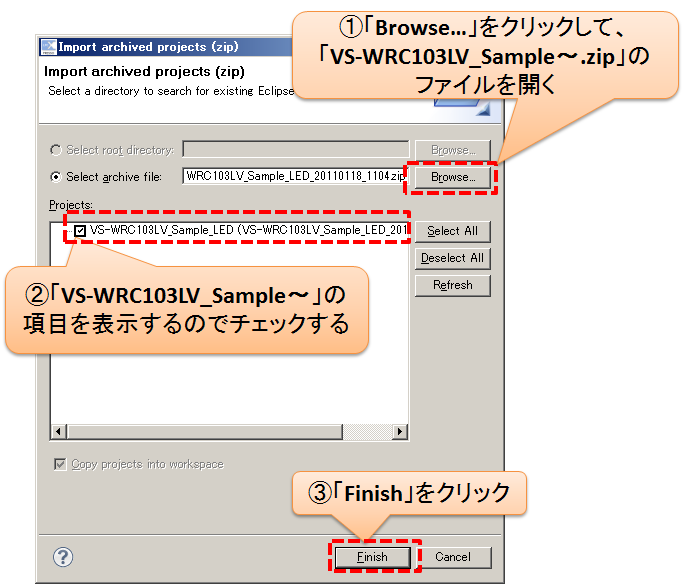Toggle 'Copy projects into workspace' checkbox
Viewport: 684px width, 584px height.
click(60, 464)
